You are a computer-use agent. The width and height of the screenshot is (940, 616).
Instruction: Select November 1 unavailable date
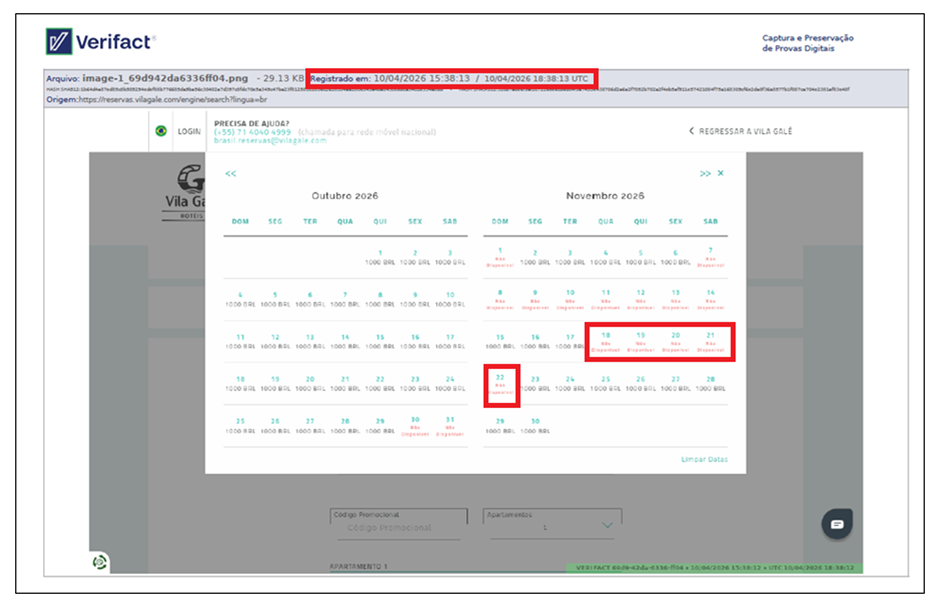click(x=500, y=257)
